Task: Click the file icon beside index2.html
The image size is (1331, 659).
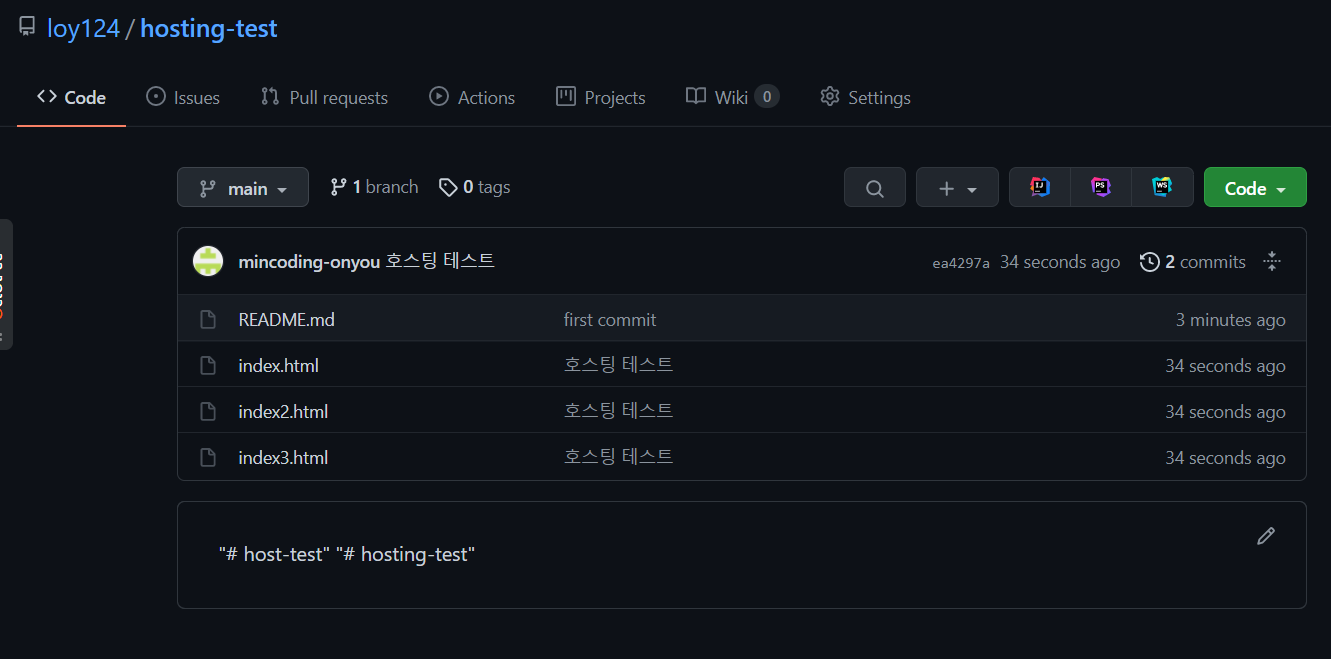Action: point(208,412)
